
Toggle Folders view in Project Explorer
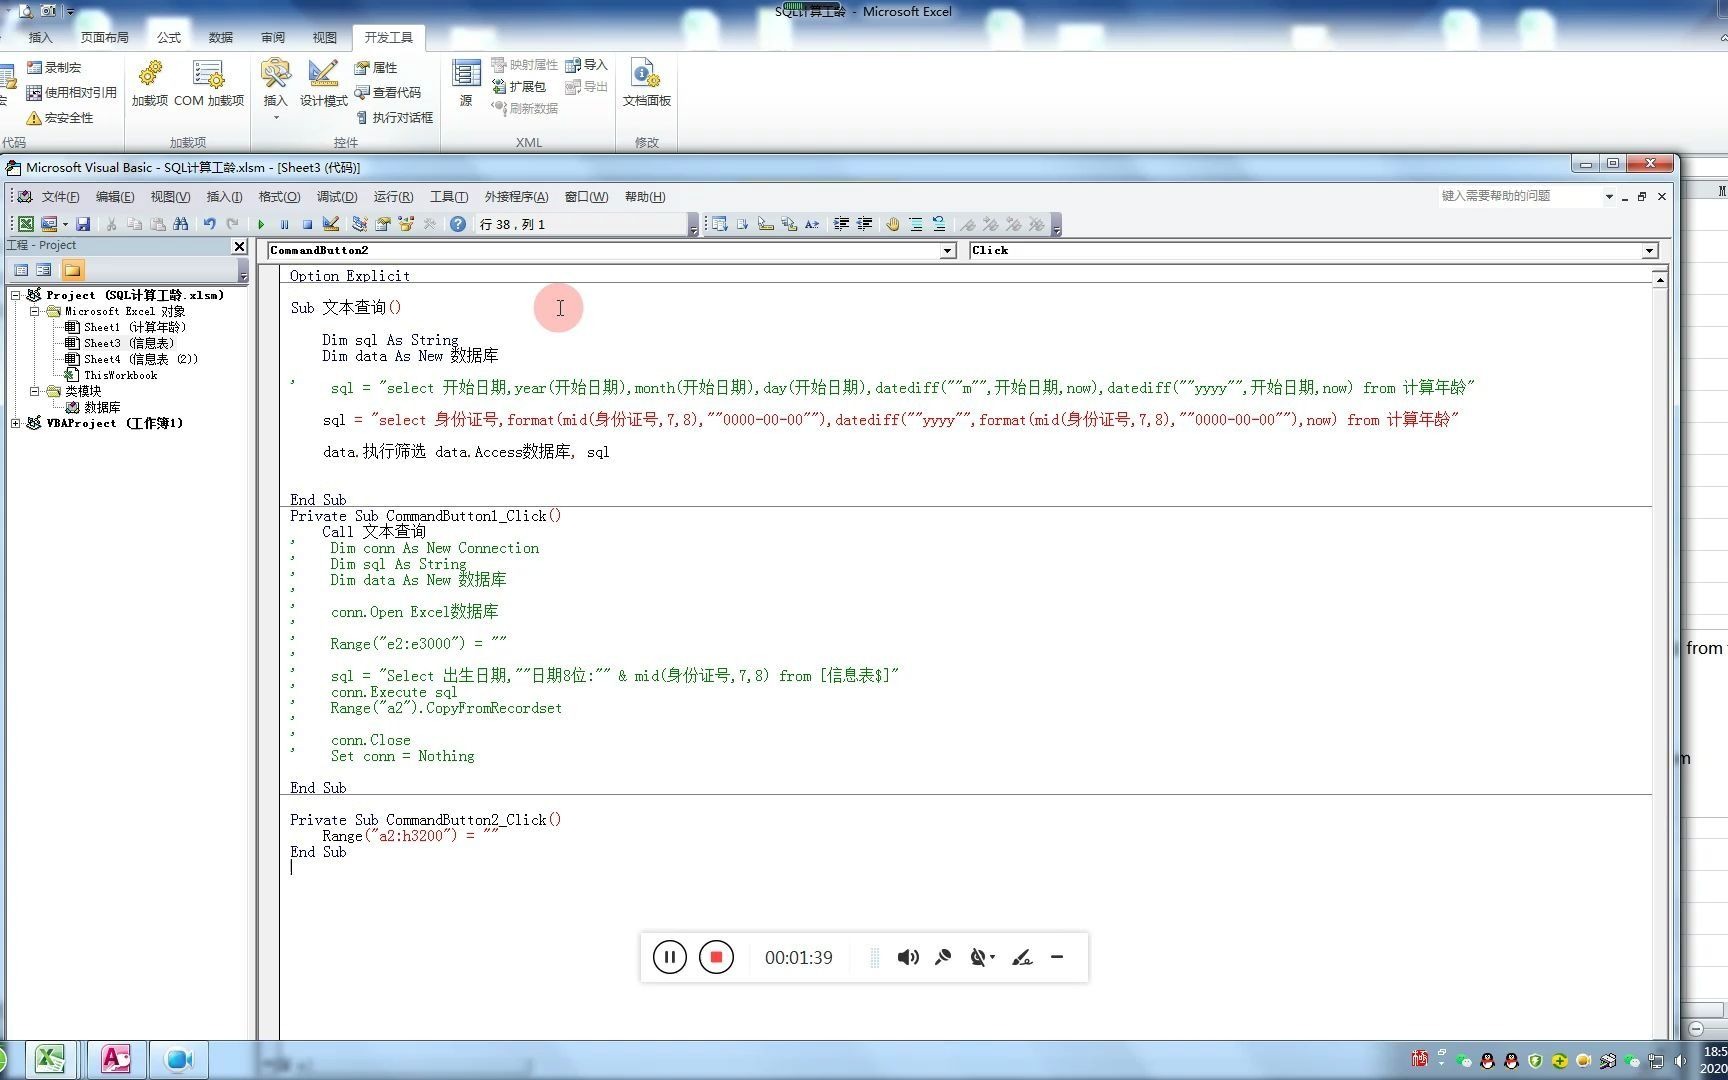tap(72, 269)
